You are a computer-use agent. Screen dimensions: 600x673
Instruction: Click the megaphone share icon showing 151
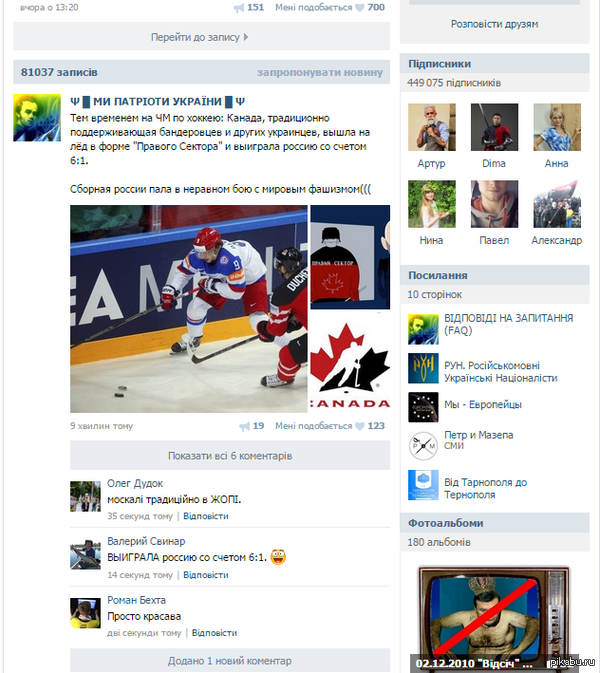point(239,8)
